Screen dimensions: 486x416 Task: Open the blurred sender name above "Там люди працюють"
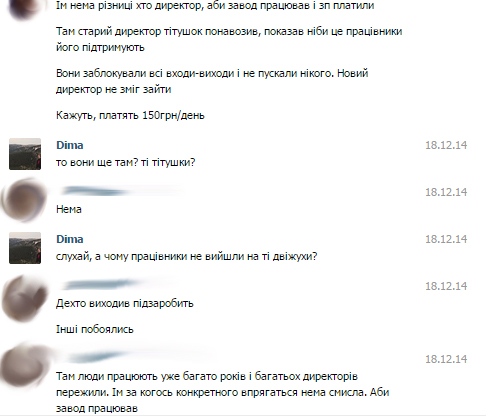coord(133,357)
